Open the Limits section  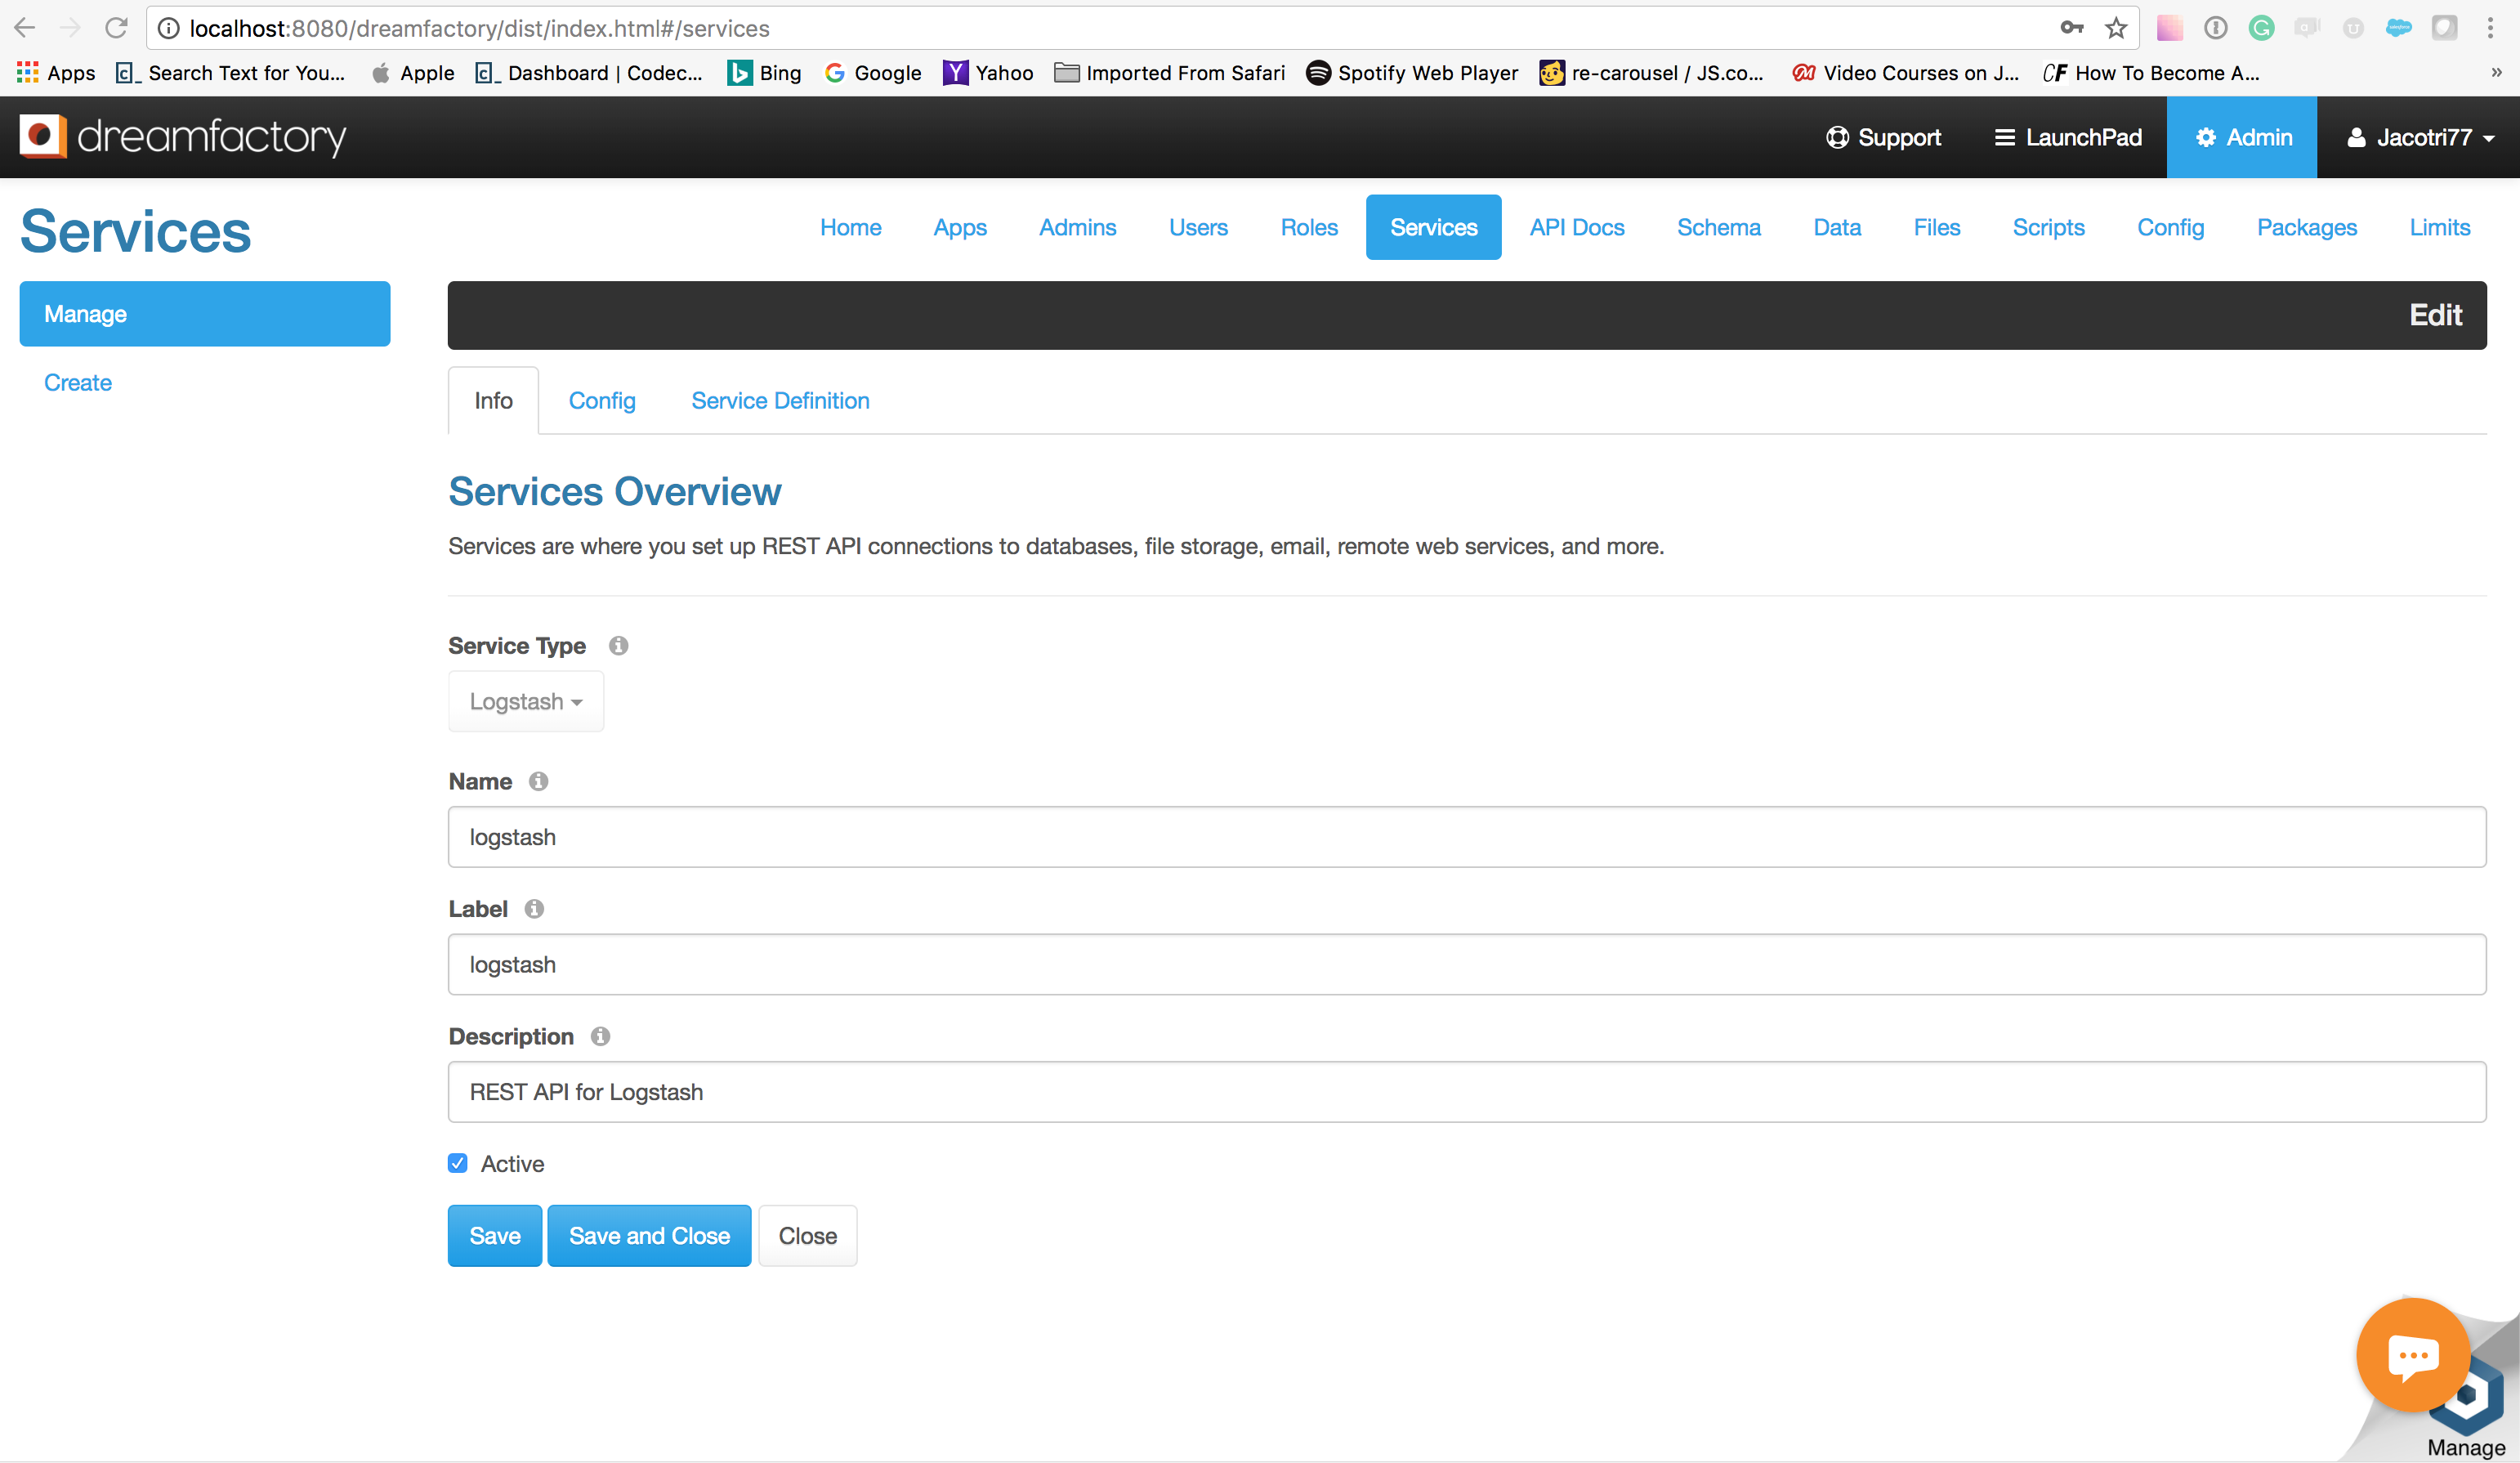pos(2440,226)
